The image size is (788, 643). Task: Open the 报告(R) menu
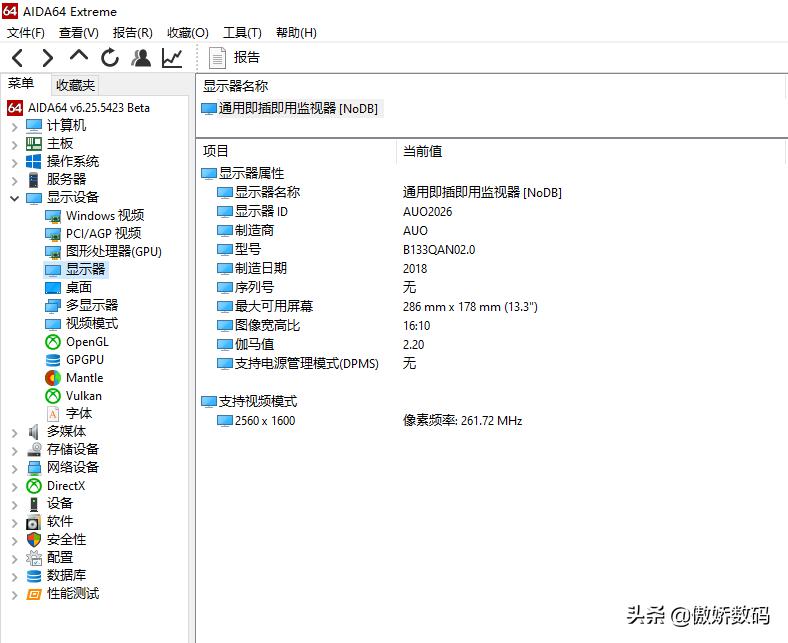pos(133,33)
